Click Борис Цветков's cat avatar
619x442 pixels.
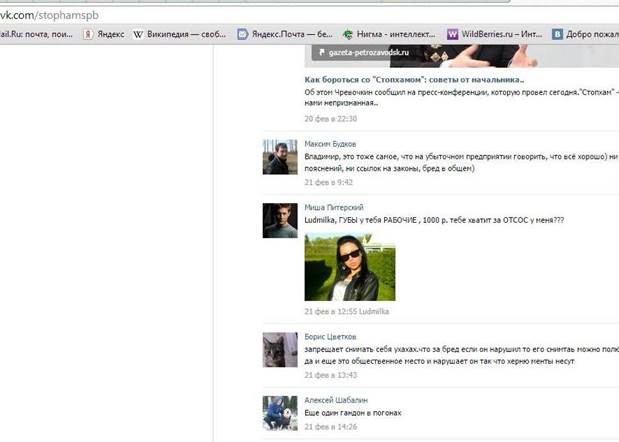280,350
